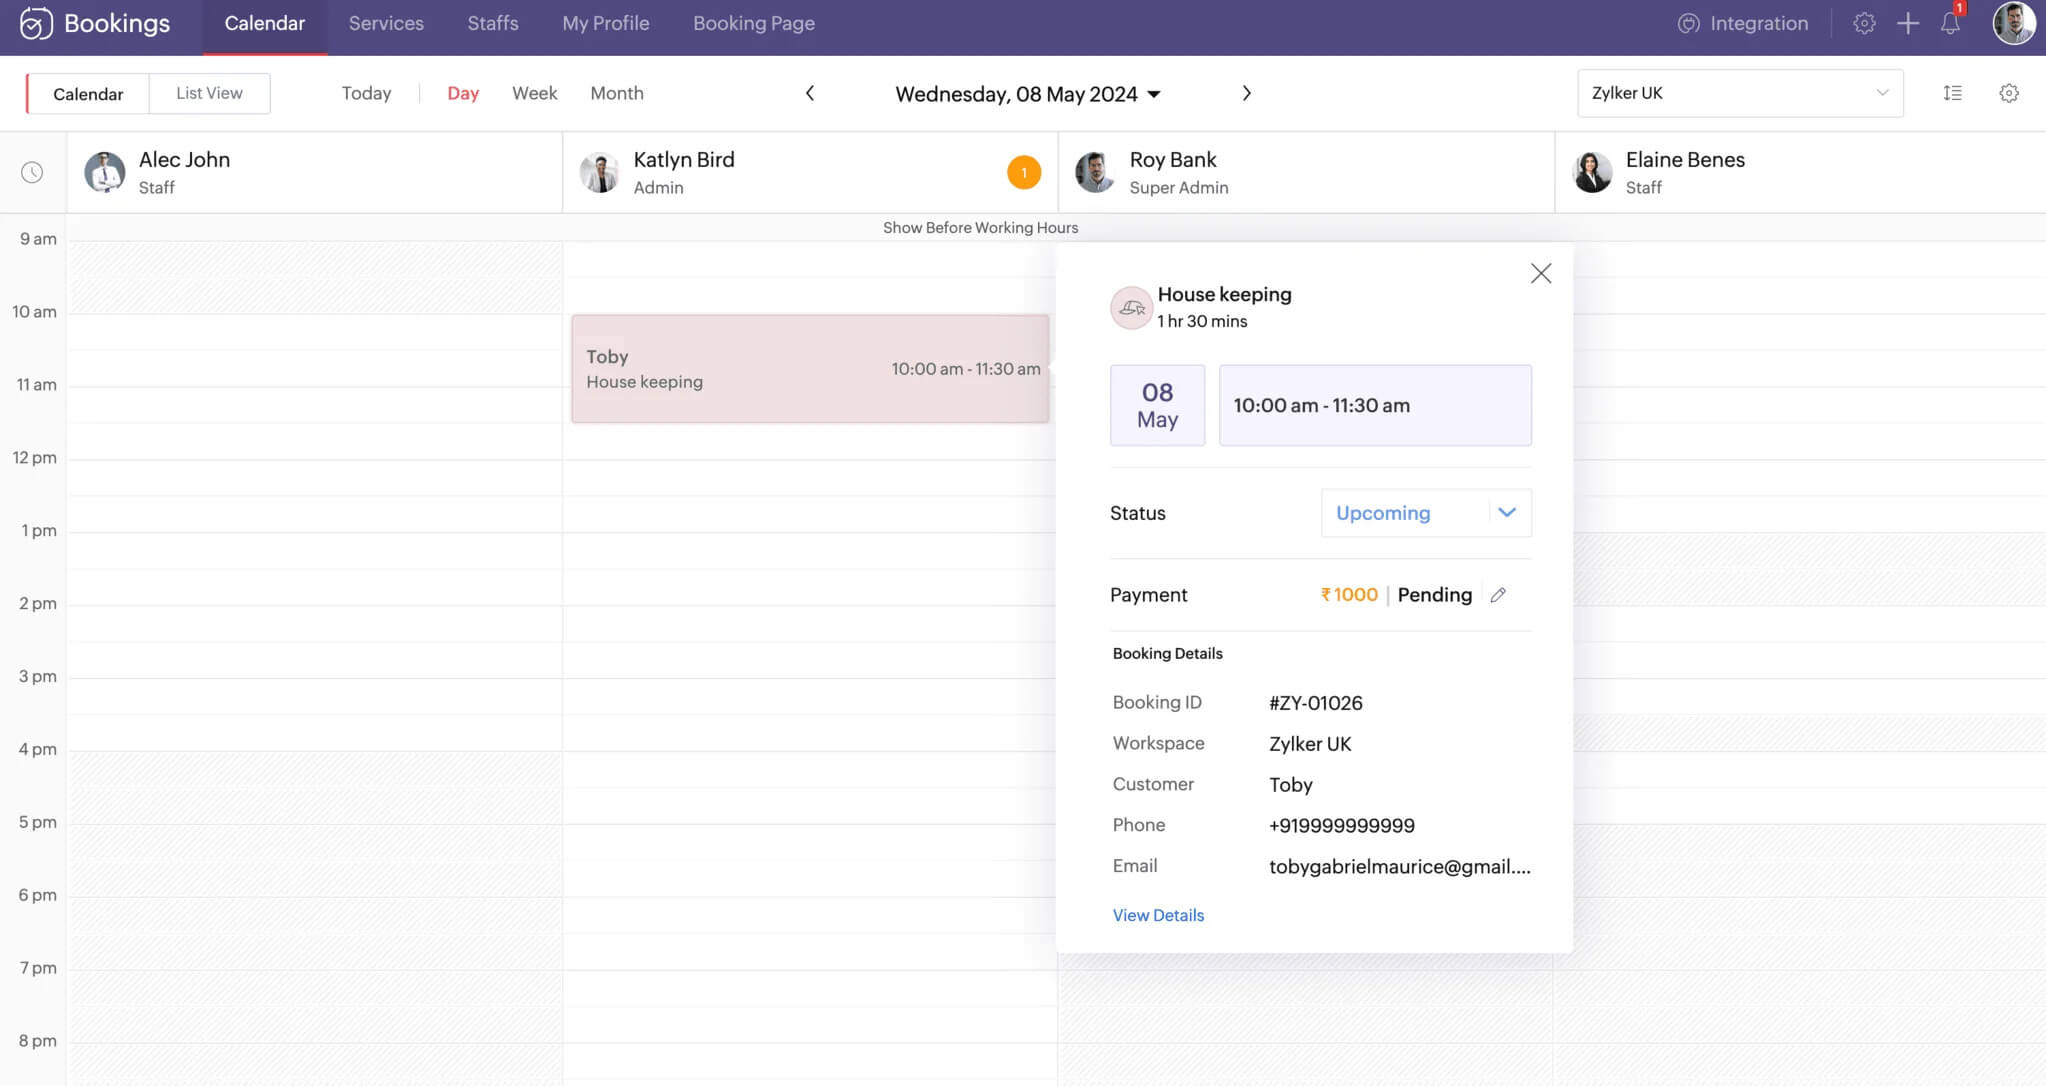Open the Zylker UK workspace dropdown
This screenshot has width=2046, height=1086.
[1738, 93]
